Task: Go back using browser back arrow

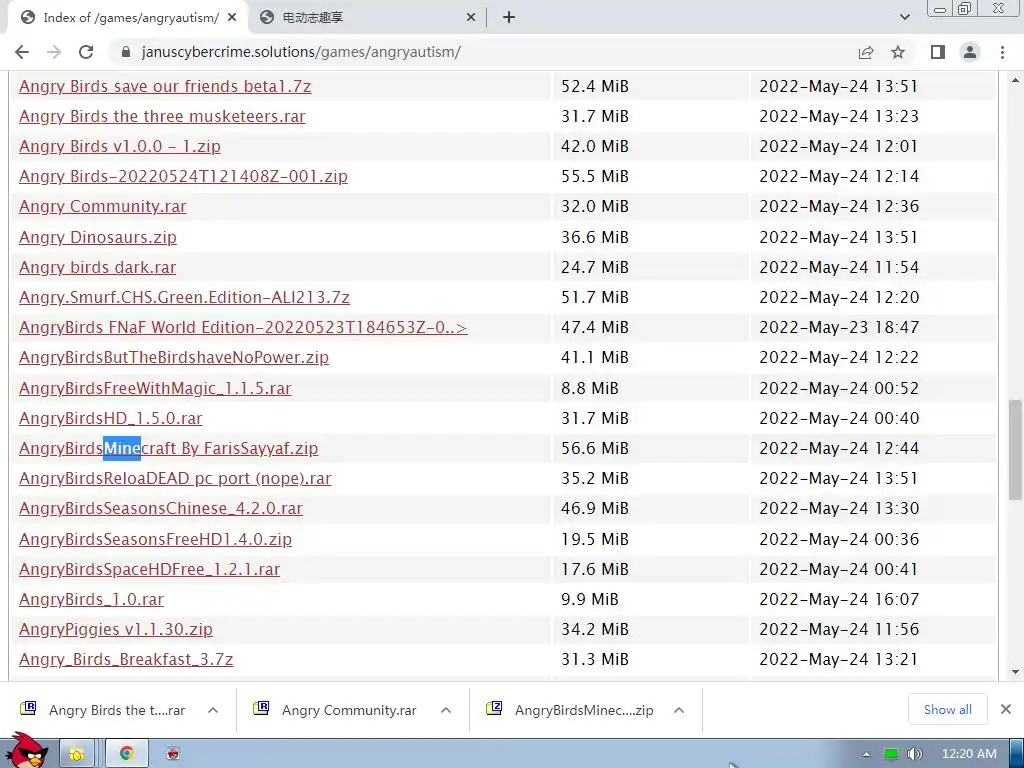Action: [22, 52]
